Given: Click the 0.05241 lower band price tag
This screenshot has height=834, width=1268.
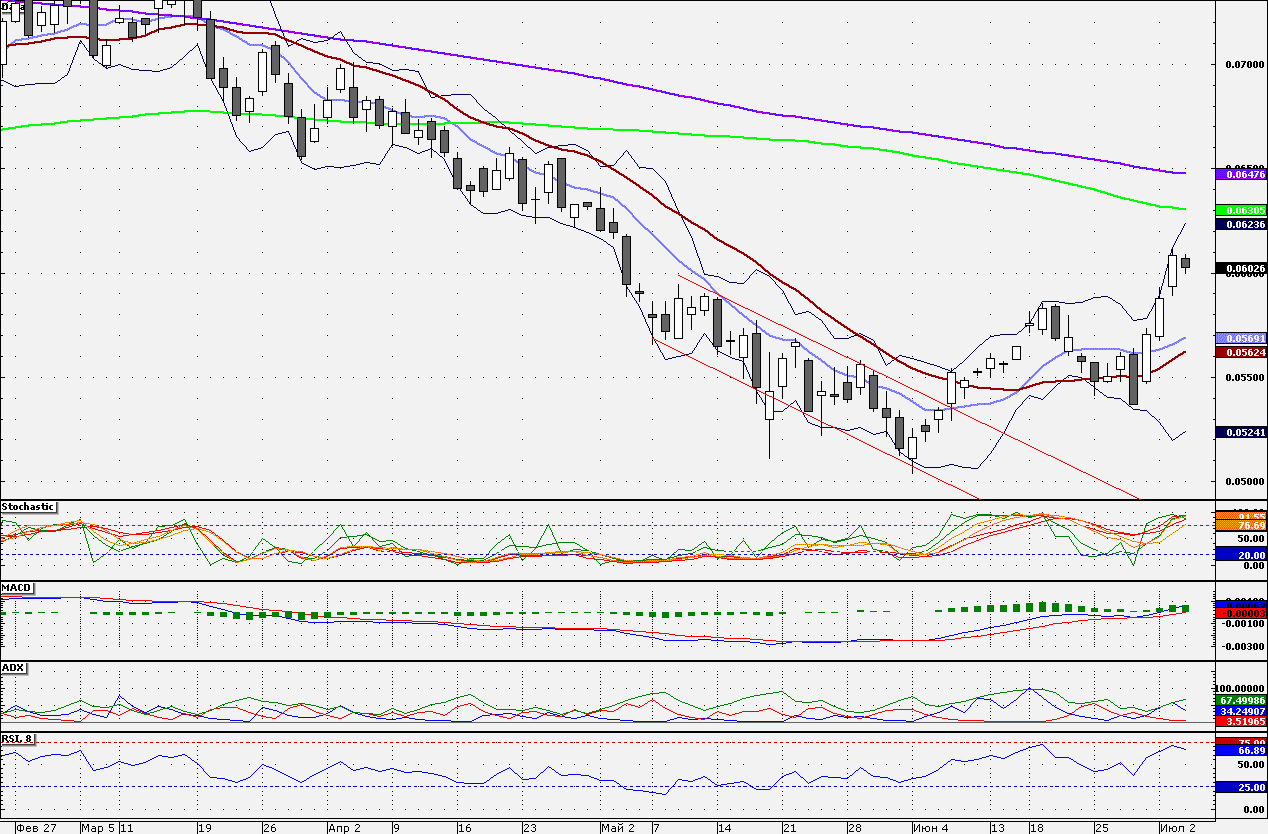Looking at the screenshot, I should pos(1241,432).
